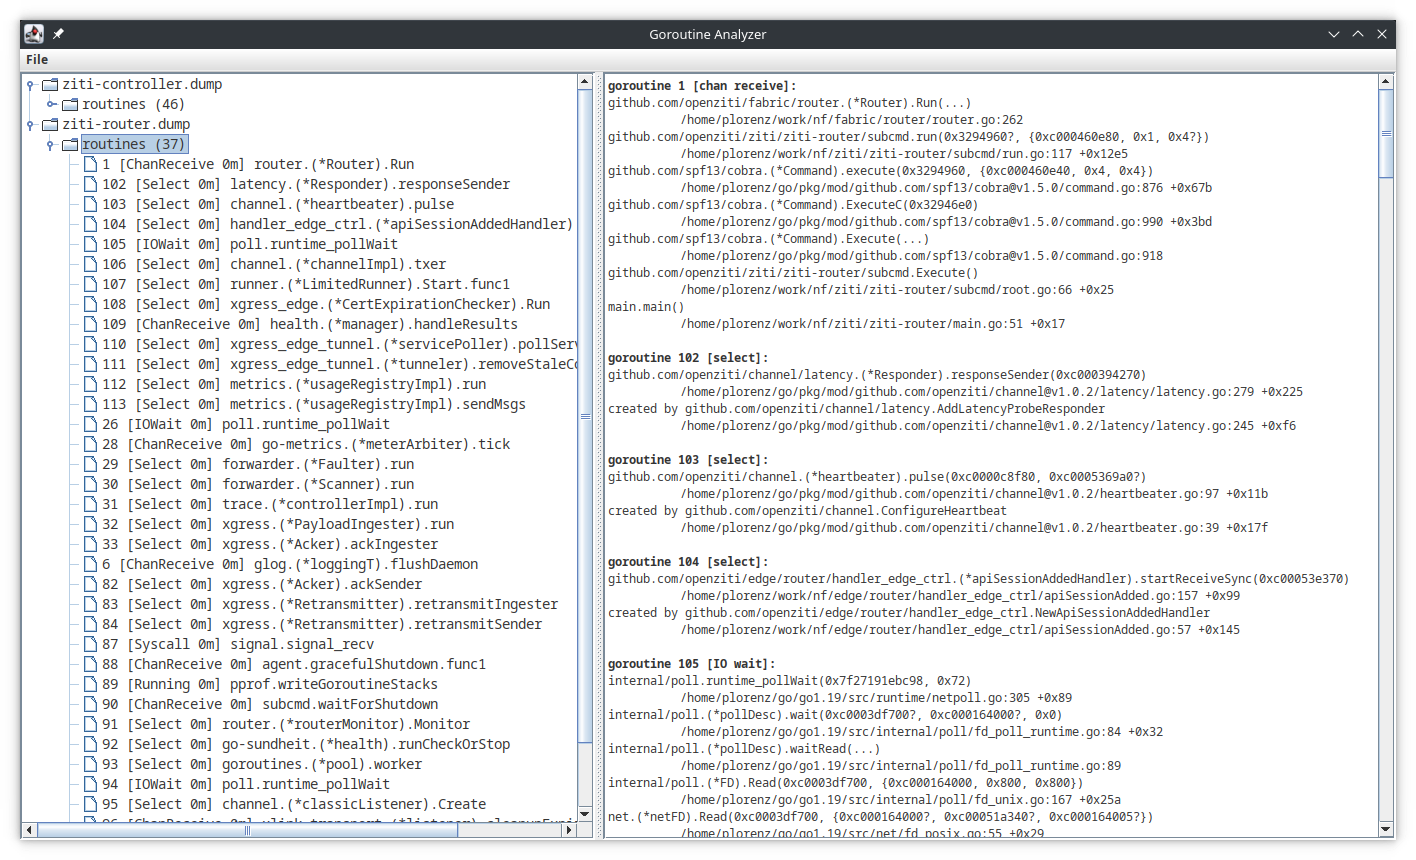Viewport: 1416px width, 860px height.
Task: Click the ziti-router.dump folder icon
Action: 50,125
